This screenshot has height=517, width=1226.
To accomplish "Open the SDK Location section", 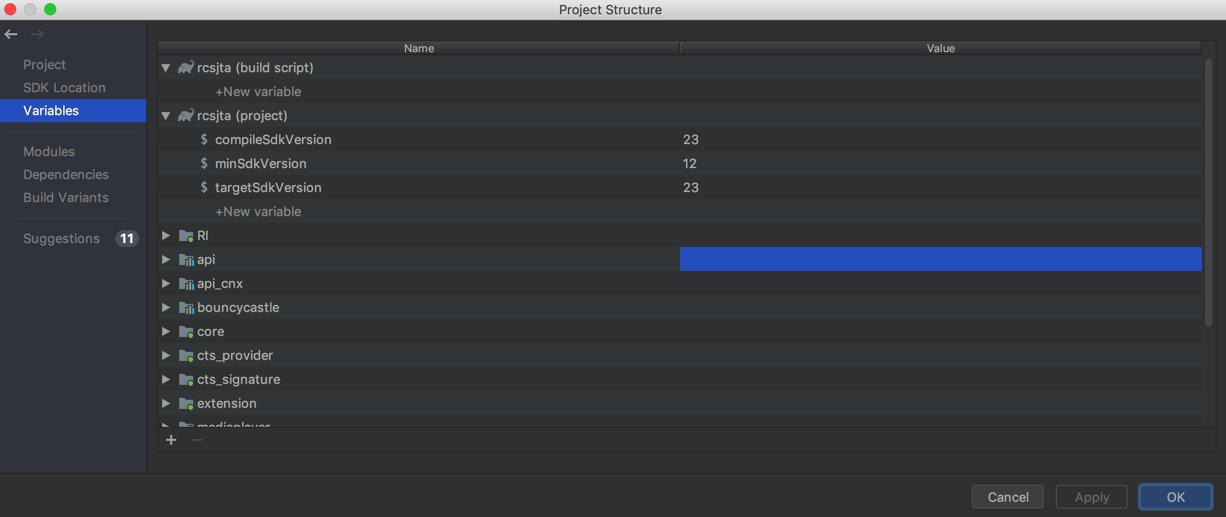I will 64,87.
